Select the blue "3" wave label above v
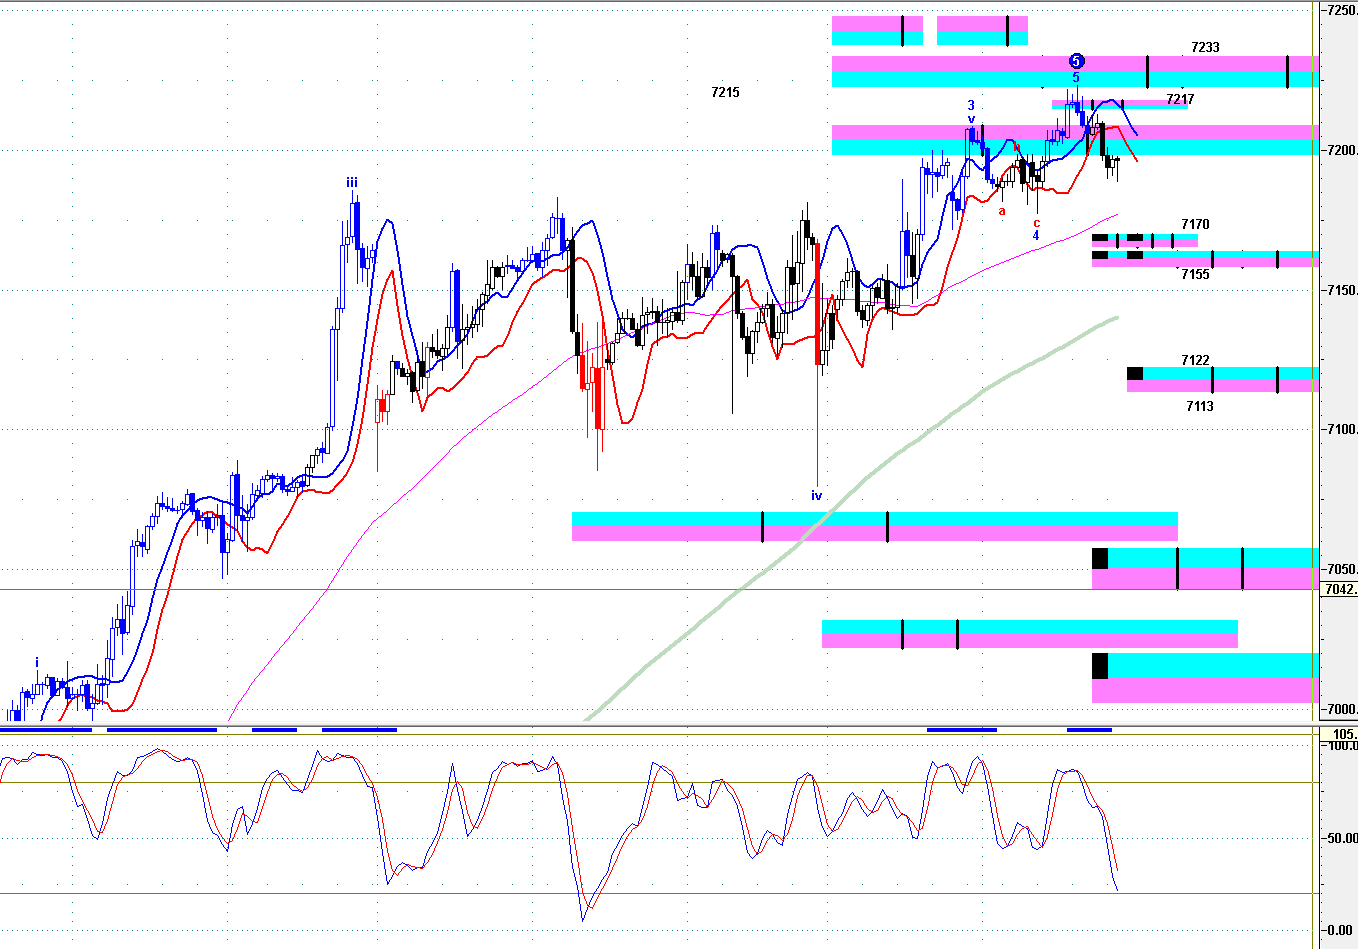 (x=970, y=105)
